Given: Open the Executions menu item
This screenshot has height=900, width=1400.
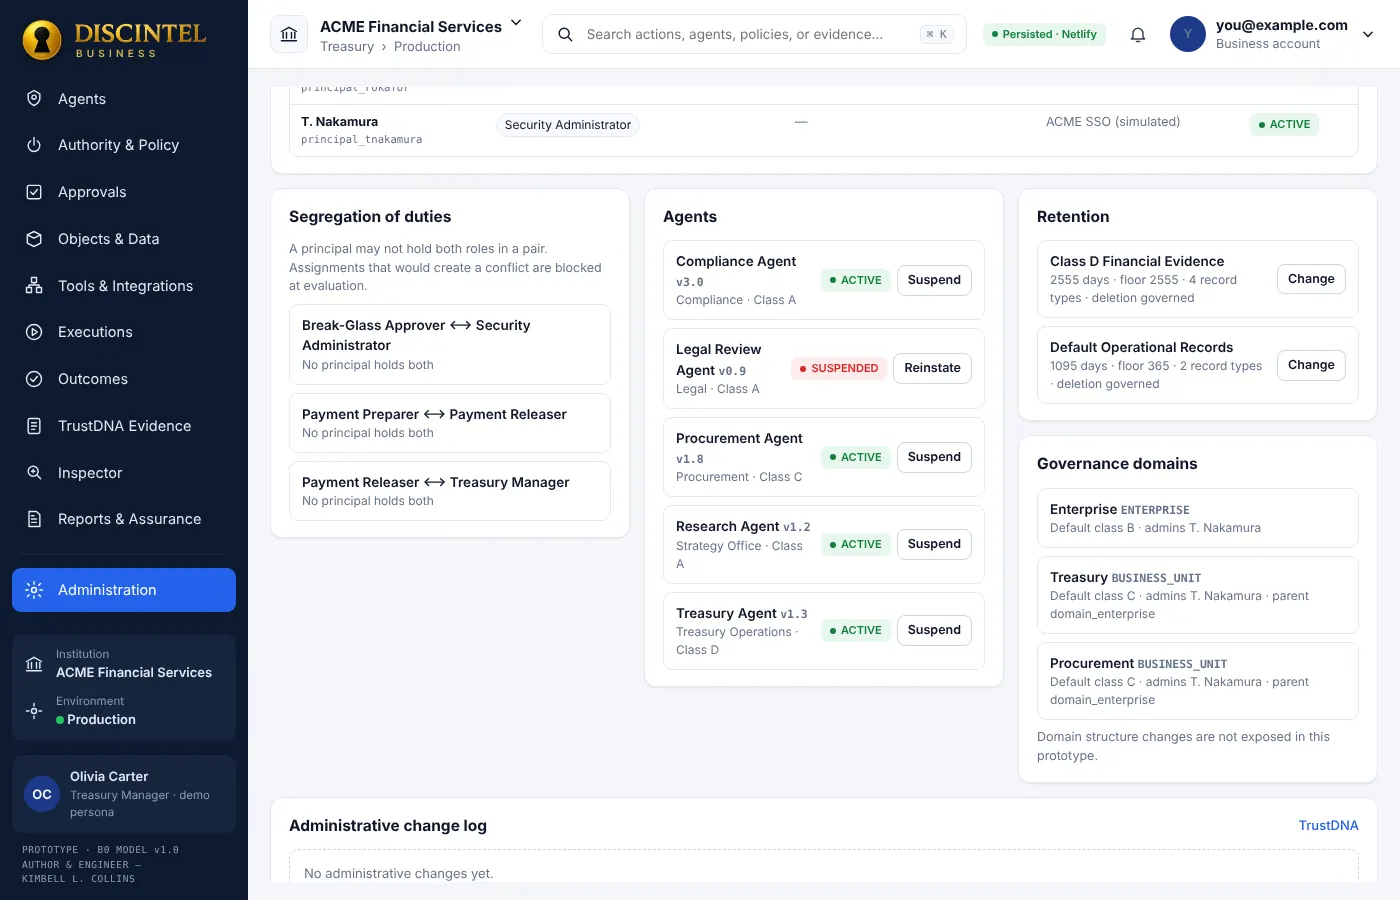Looking at the screenshot, I should point(124,332).
